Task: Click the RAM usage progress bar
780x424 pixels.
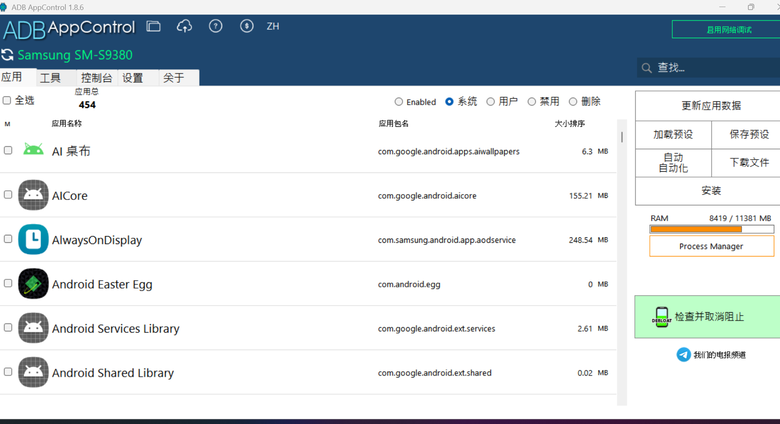Action: [711, 229]
